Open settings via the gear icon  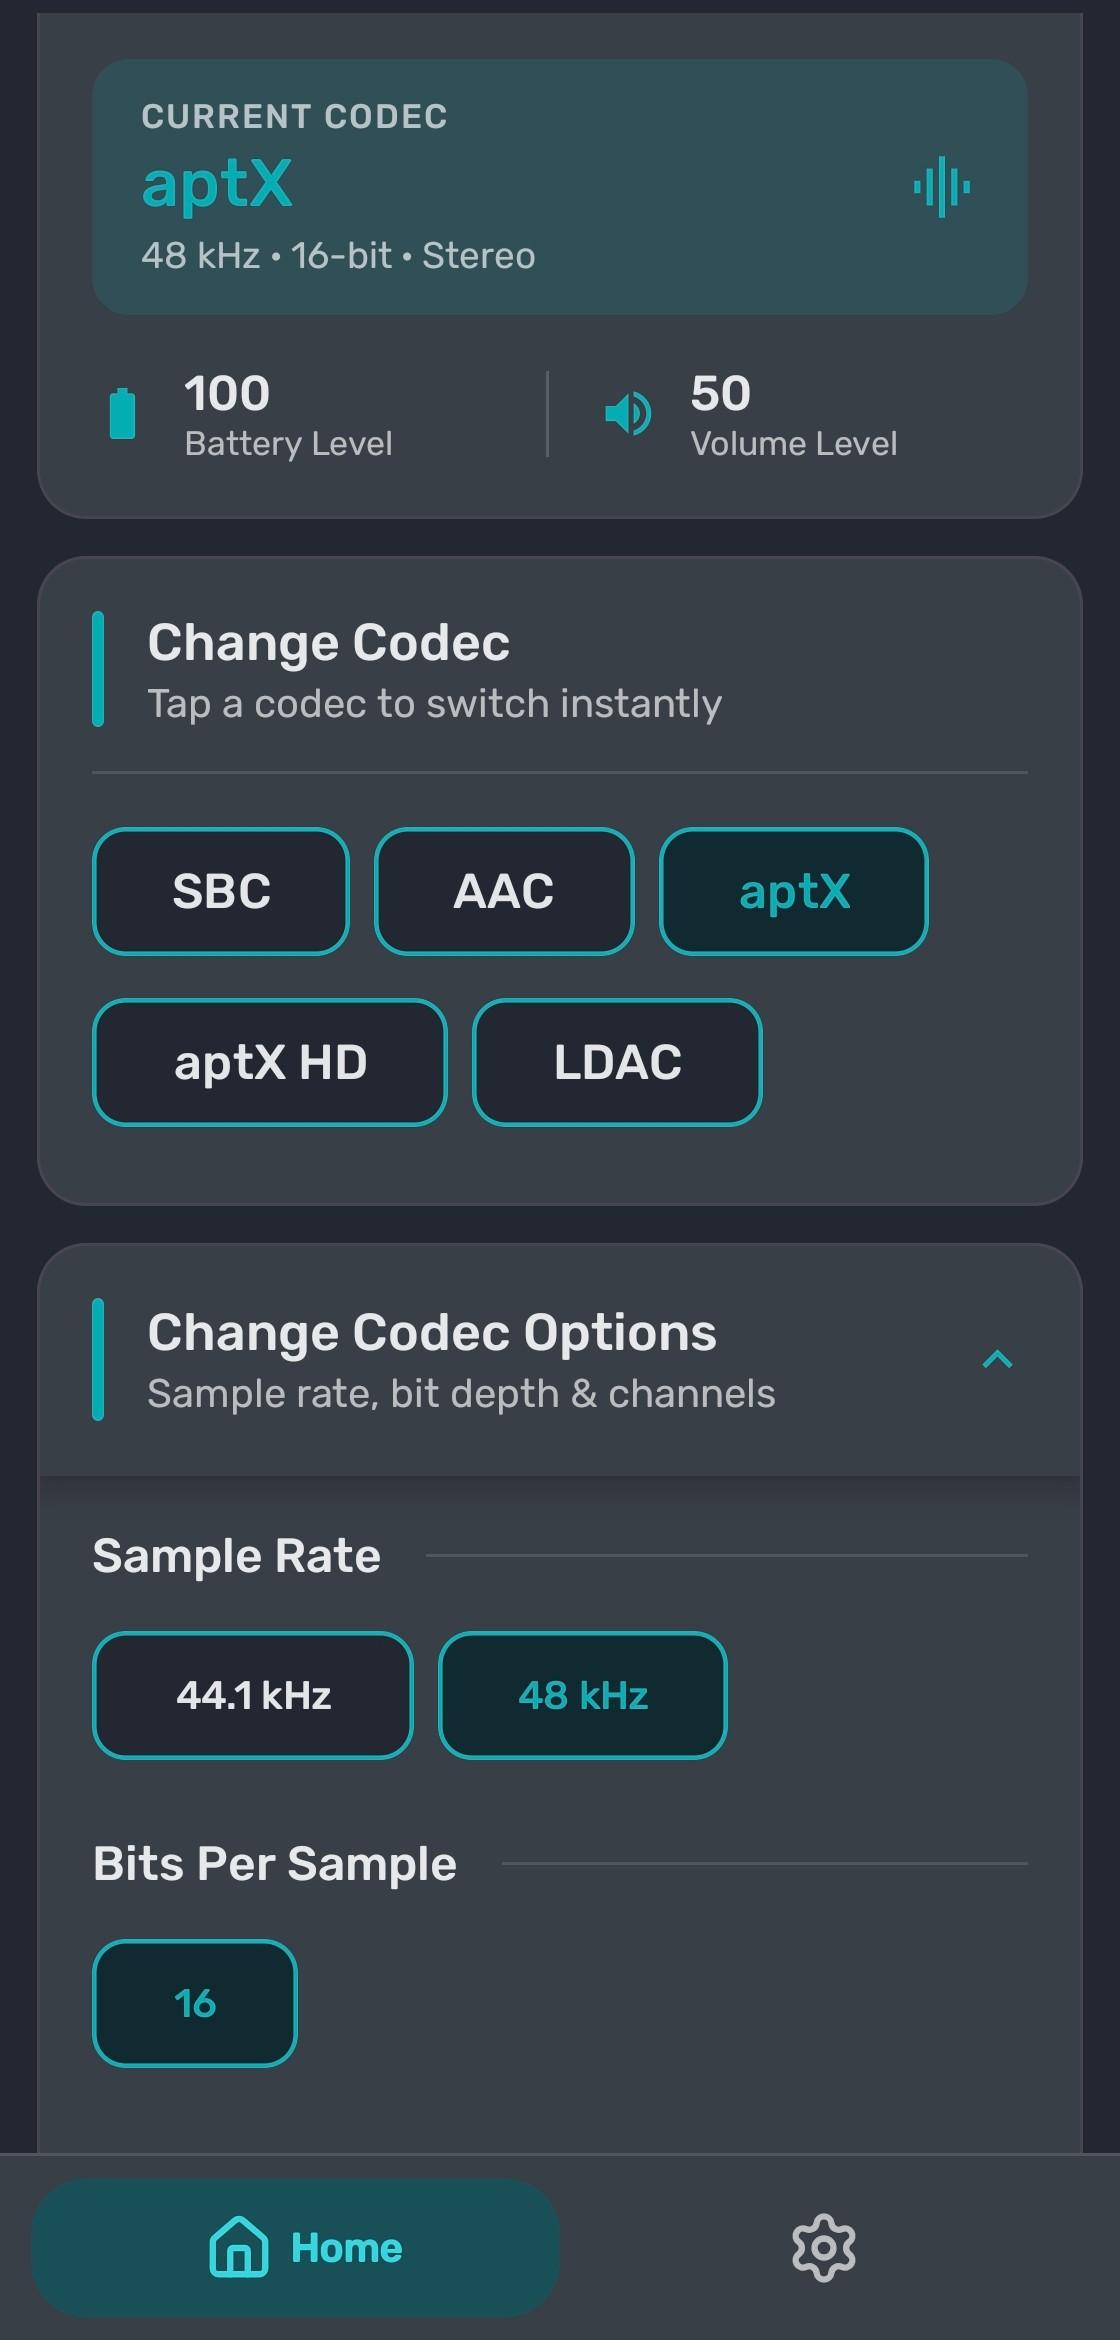point(824,2248)
